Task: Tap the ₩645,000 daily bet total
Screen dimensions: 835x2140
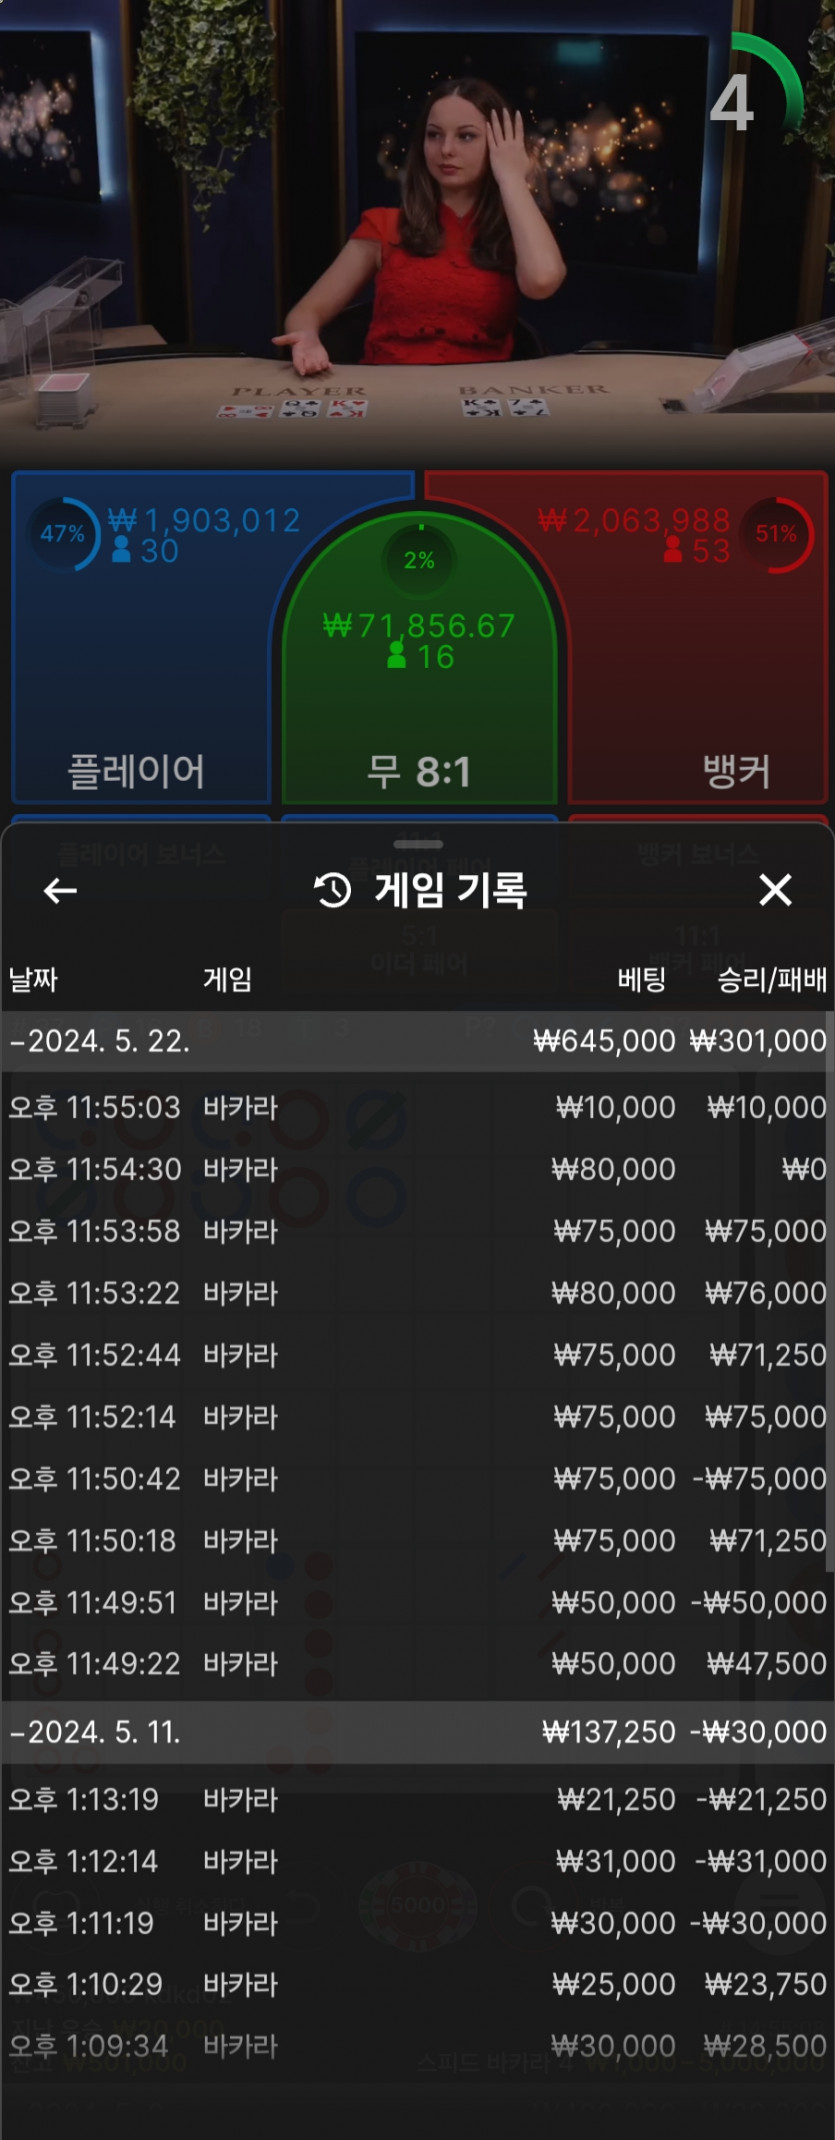Action: [604, 1041]
